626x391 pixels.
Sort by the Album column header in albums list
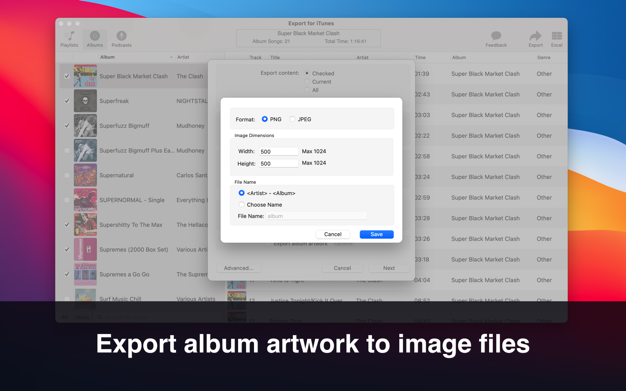coord(107,57)
